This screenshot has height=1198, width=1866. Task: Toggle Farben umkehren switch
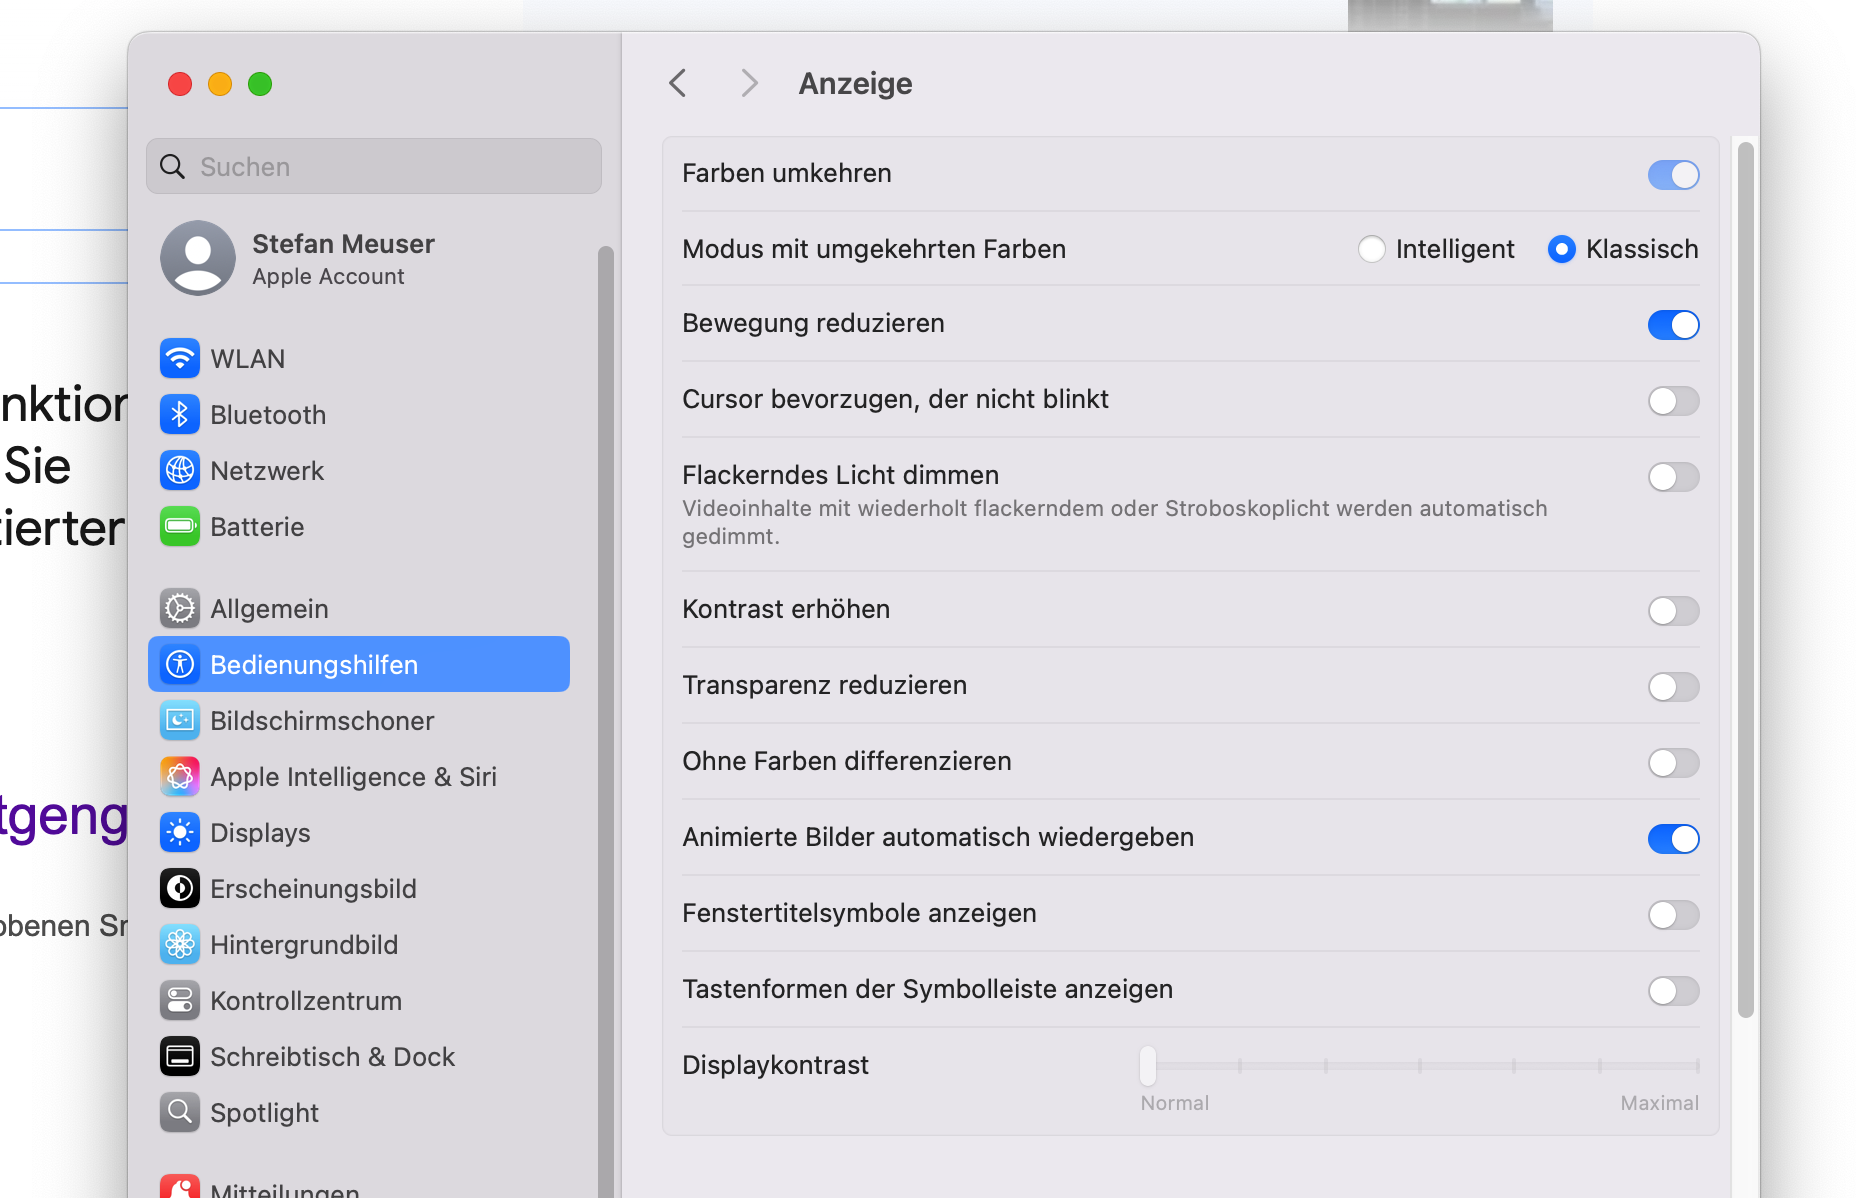1673,174
